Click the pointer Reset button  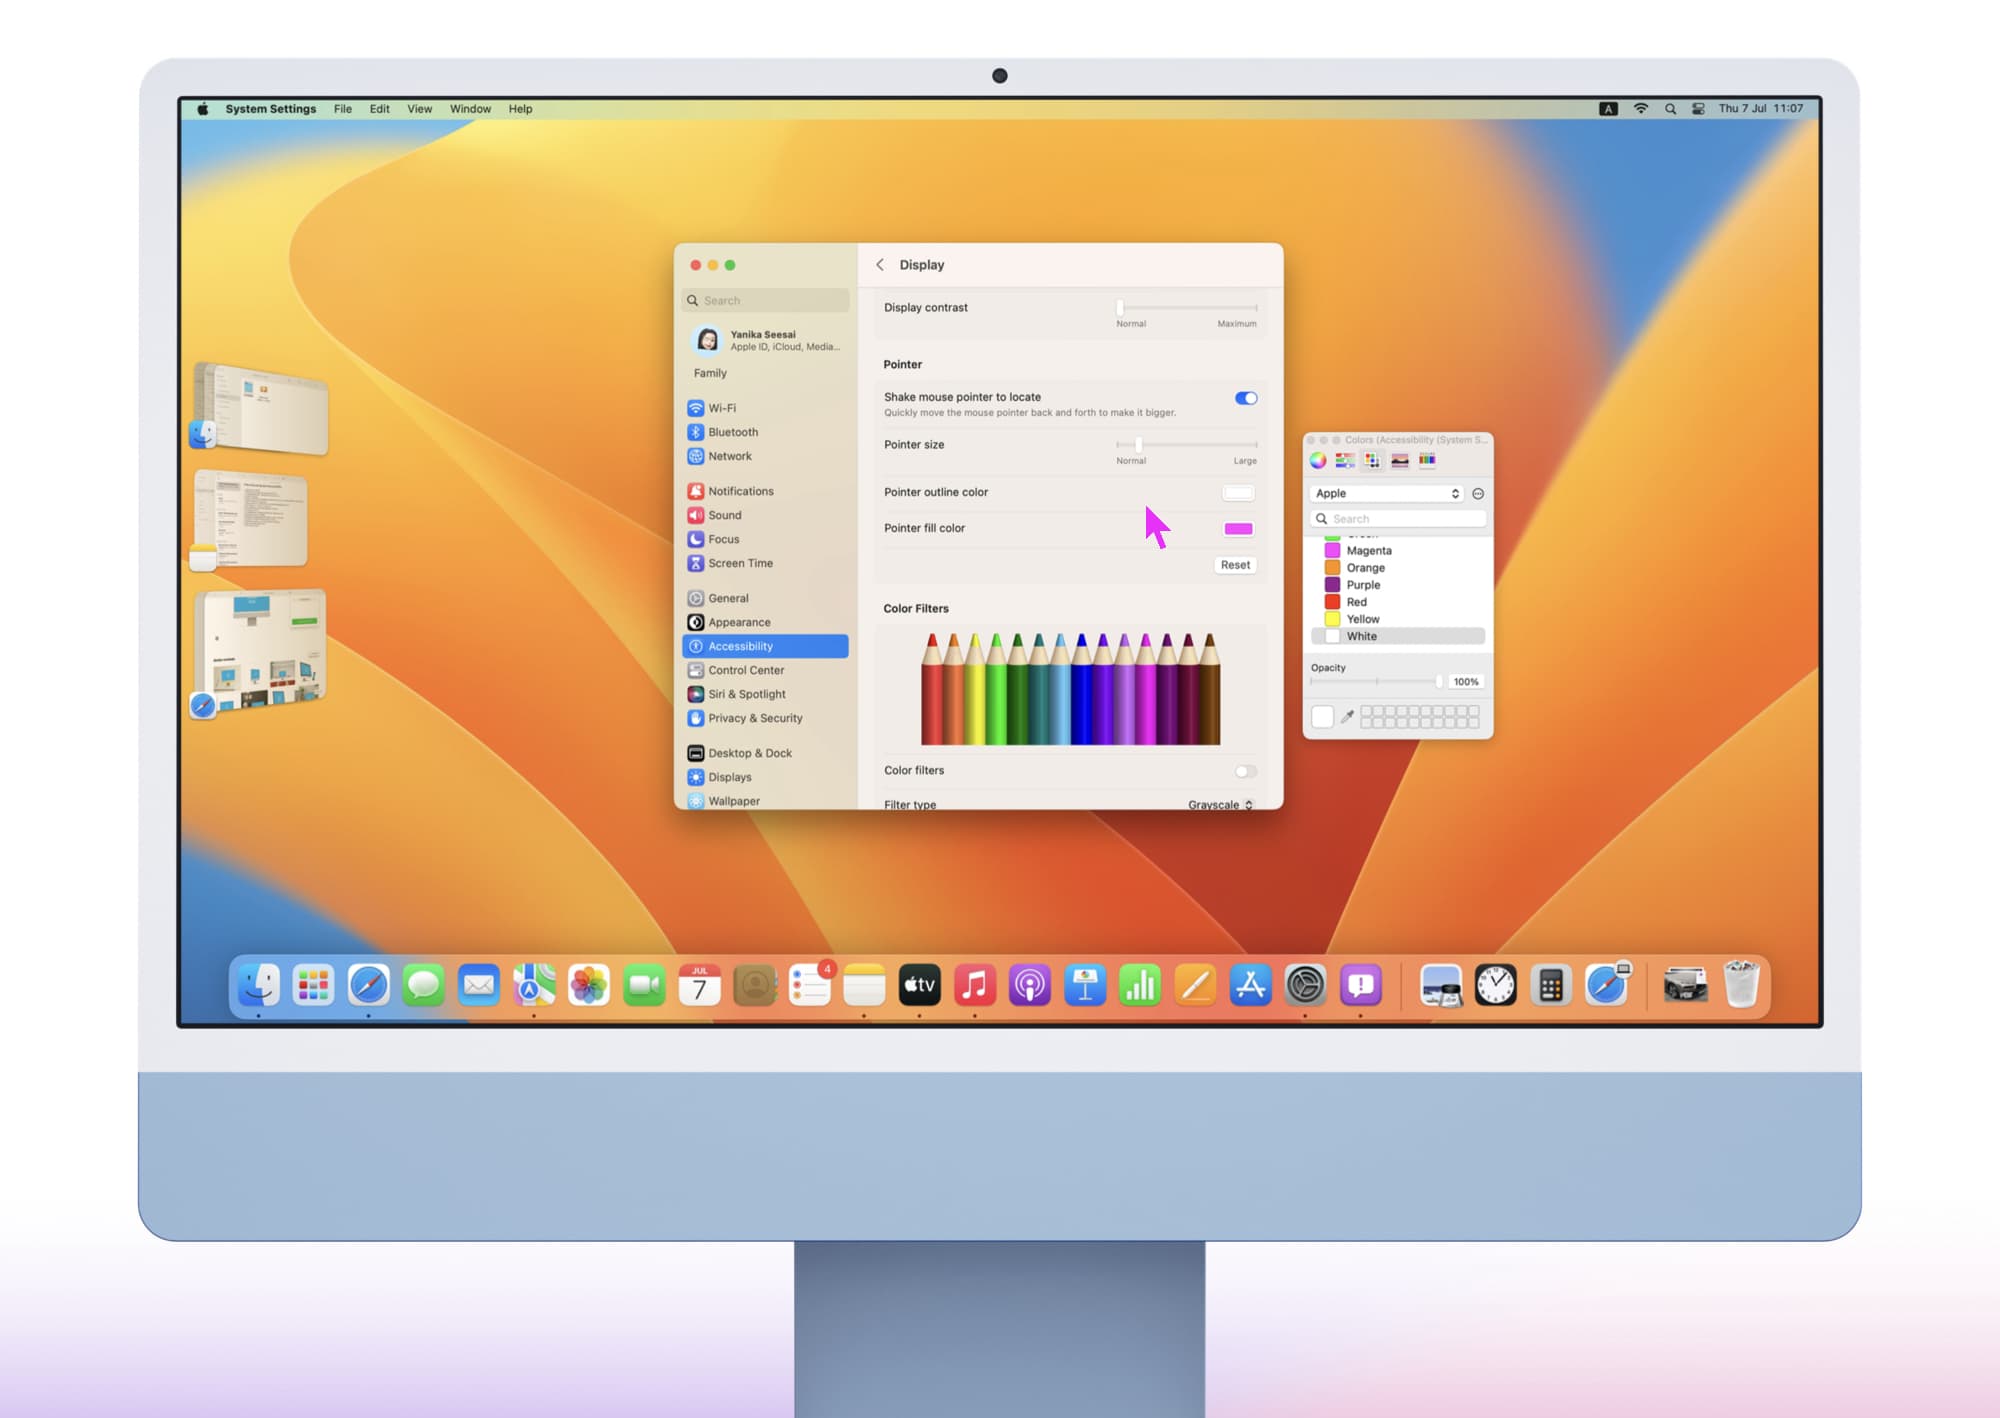pyautogui.click(x=1235, y=565)
